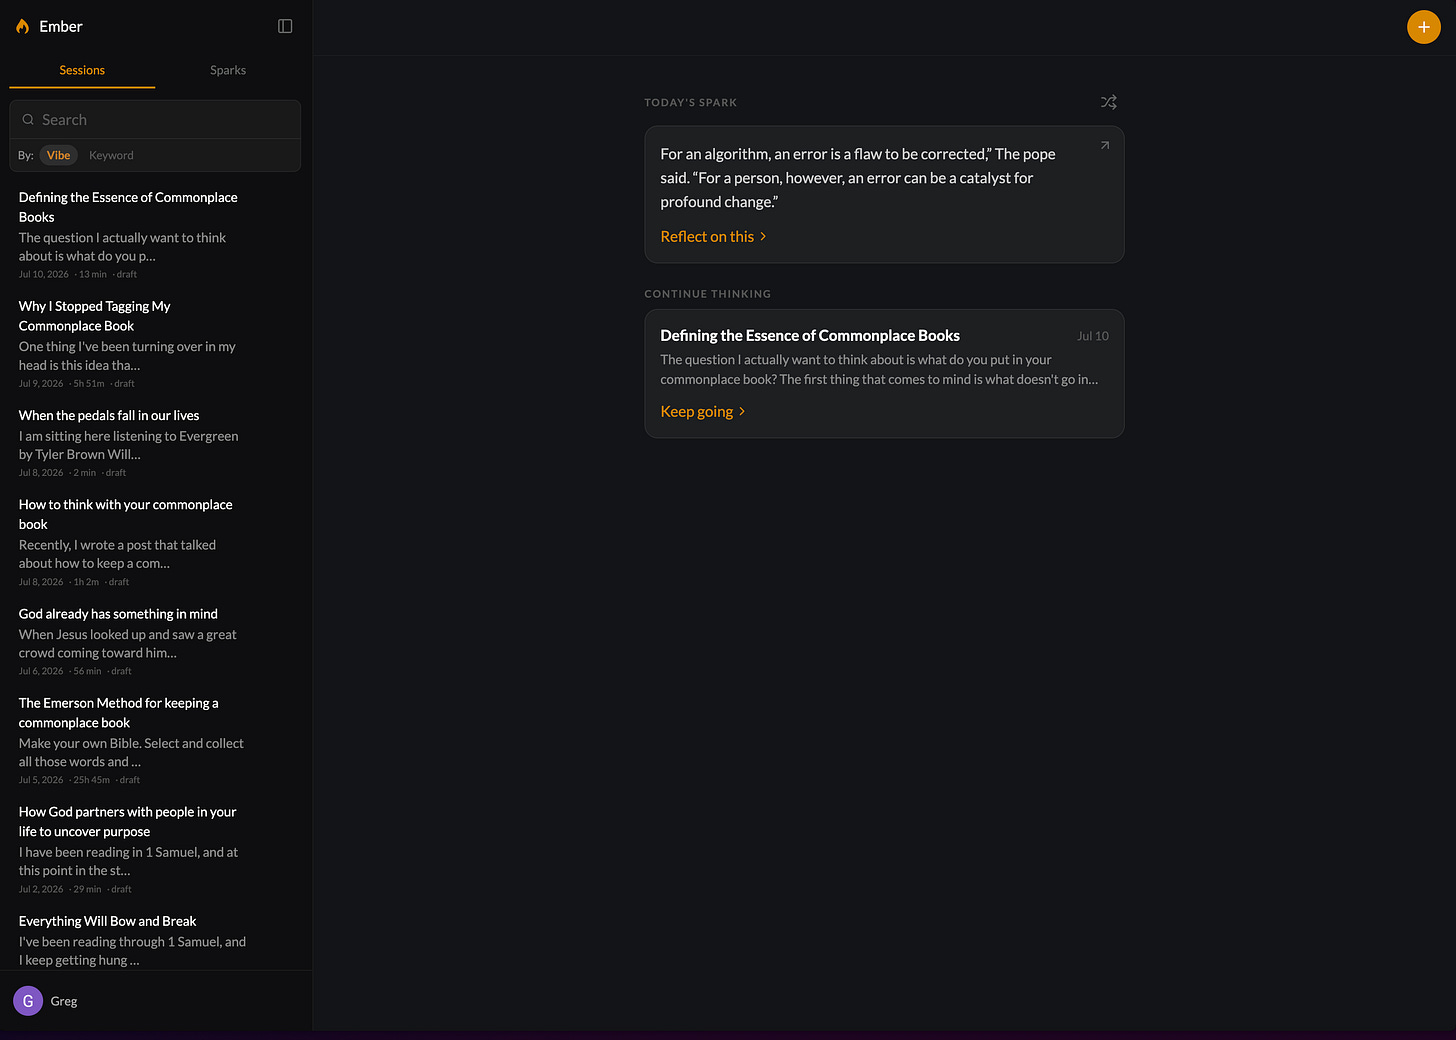Image resolution: width=1456 pixels, height=1040 pixels.
Task: Click the Ember app name
Action: [61, 27]
